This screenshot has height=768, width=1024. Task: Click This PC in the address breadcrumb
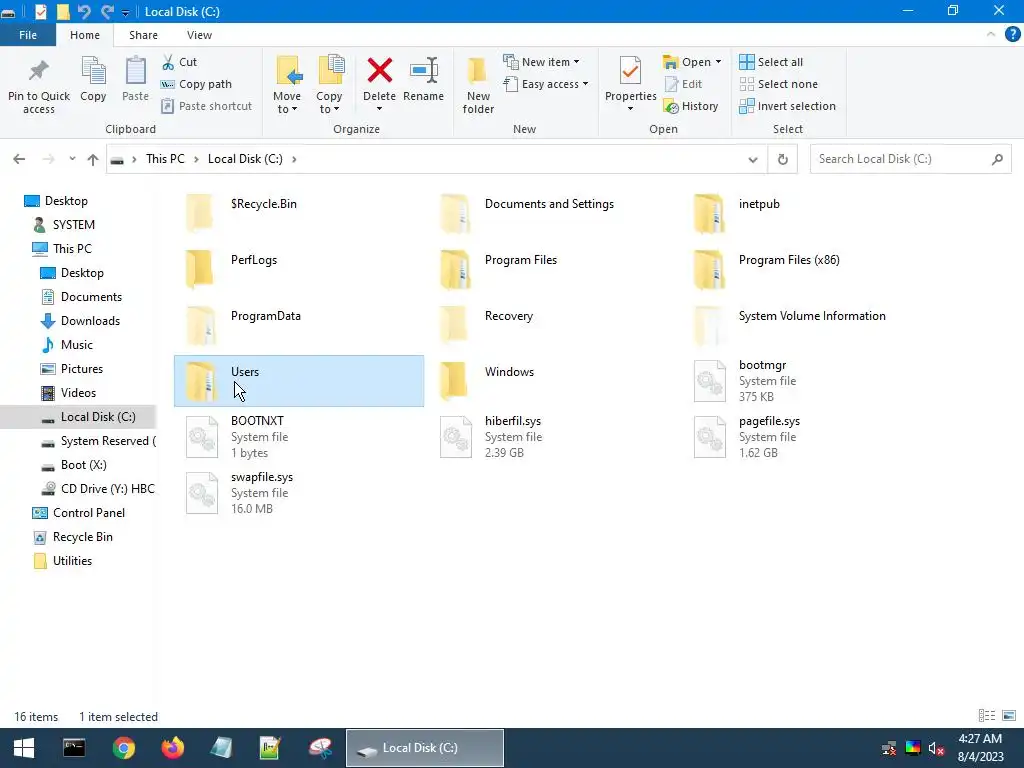click(x=165, y=159)
